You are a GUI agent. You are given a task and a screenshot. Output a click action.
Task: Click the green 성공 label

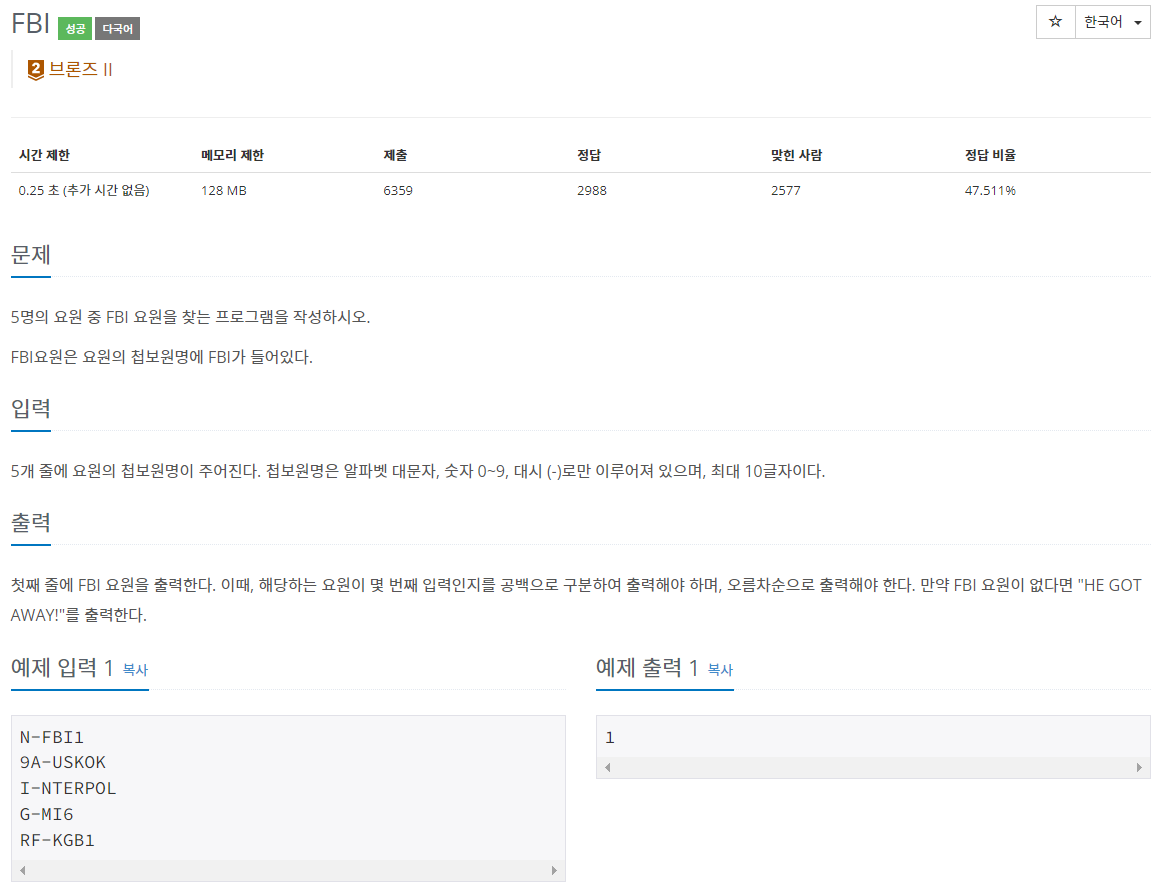click(75, 28)
